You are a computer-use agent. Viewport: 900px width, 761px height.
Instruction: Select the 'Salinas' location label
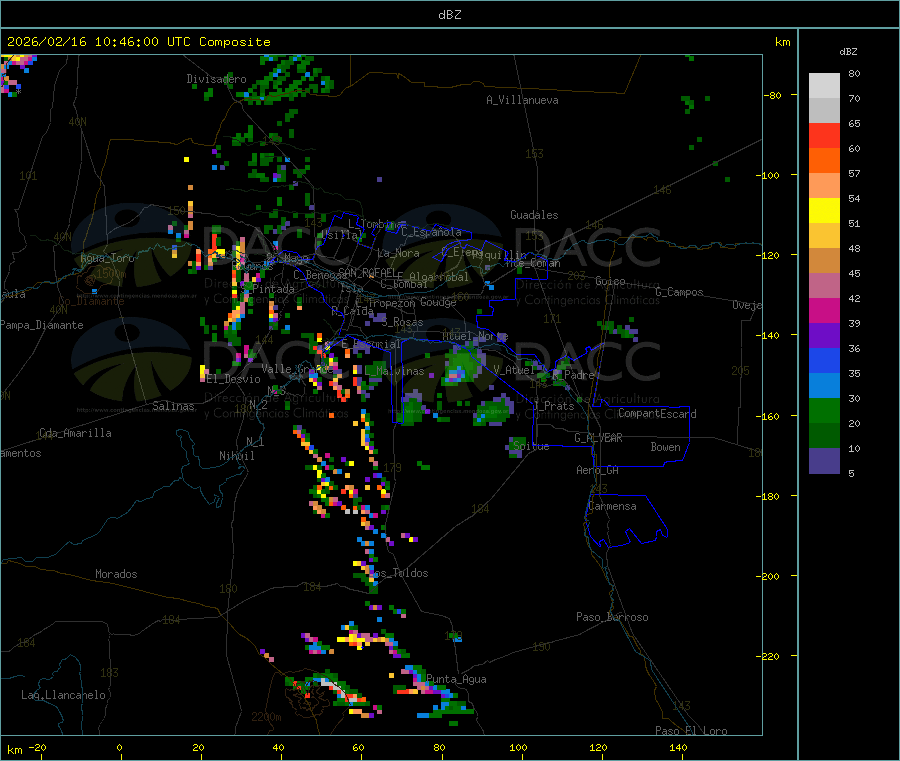click(x=173, y=406)
